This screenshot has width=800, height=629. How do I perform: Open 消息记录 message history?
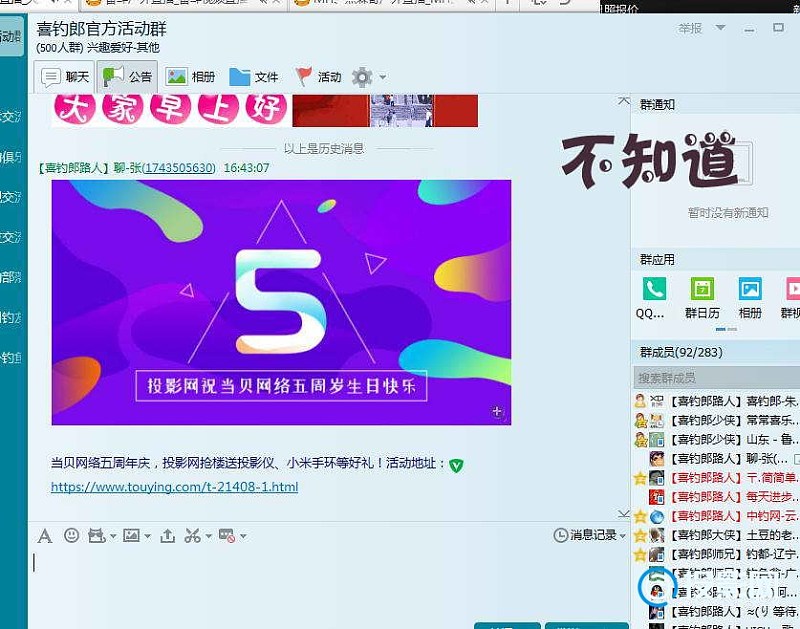pyautogui.click(x=586, y=535)
